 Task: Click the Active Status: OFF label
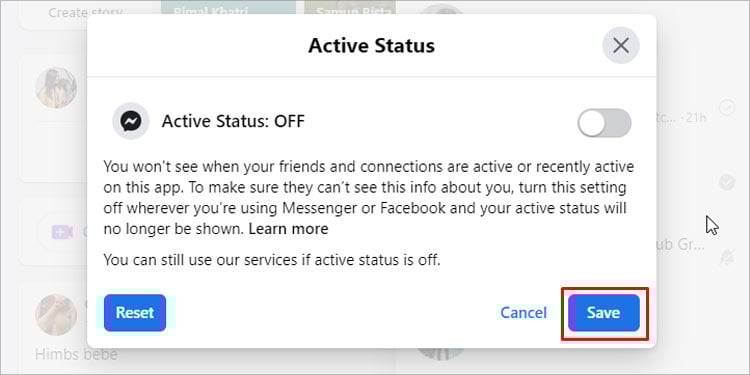[233, 121]
